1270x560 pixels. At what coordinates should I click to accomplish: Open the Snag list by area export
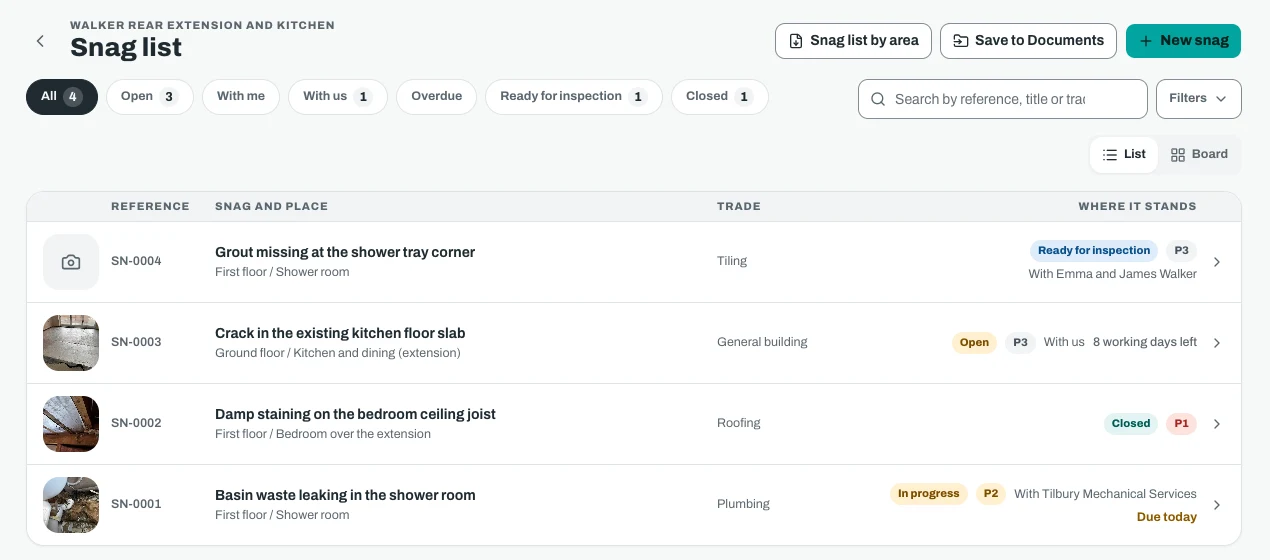pyautogui.click(x=853, y=41)
